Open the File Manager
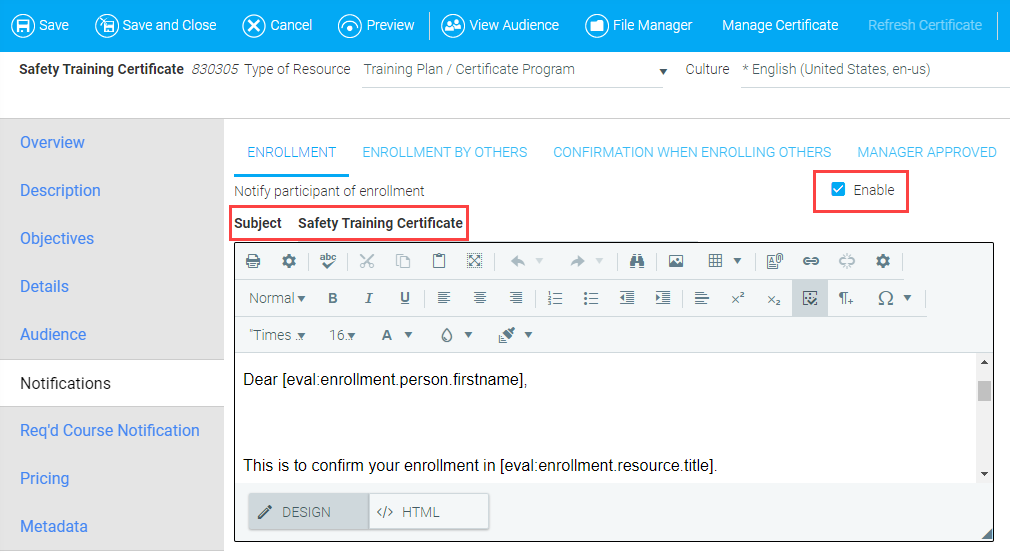Screen dimensions: 1010x553 [638, 25]
